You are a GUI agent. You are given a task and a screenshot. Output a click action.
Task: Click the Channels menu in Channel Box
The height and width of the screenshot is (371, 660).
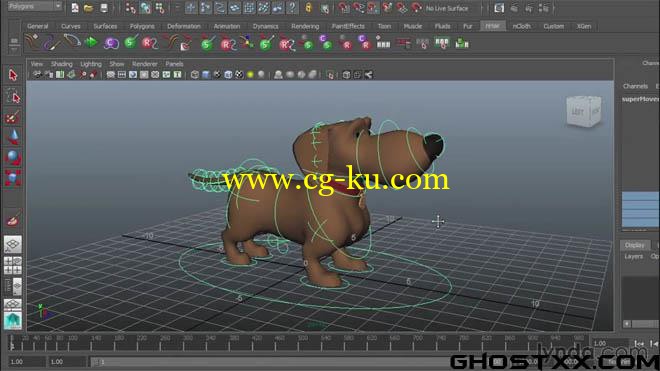click(635, 86)
